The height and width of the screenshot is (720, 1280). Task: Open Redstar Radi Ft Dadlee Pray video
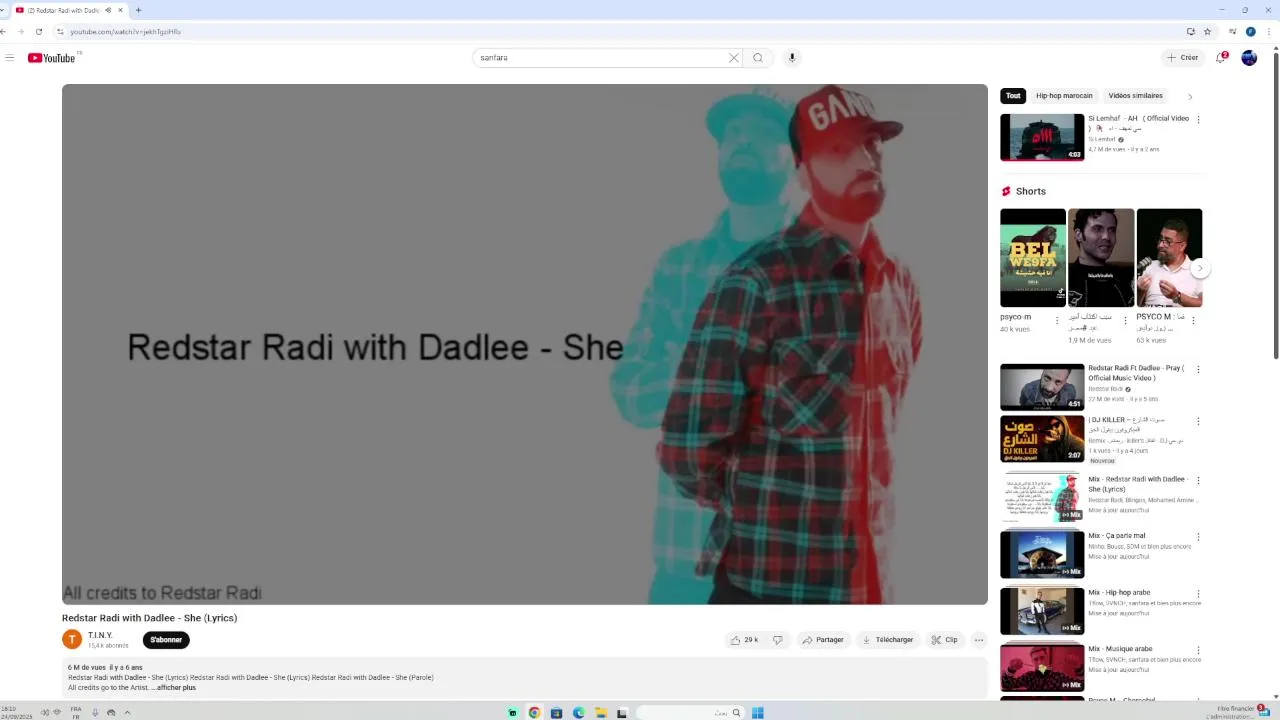pos(1042,387)
